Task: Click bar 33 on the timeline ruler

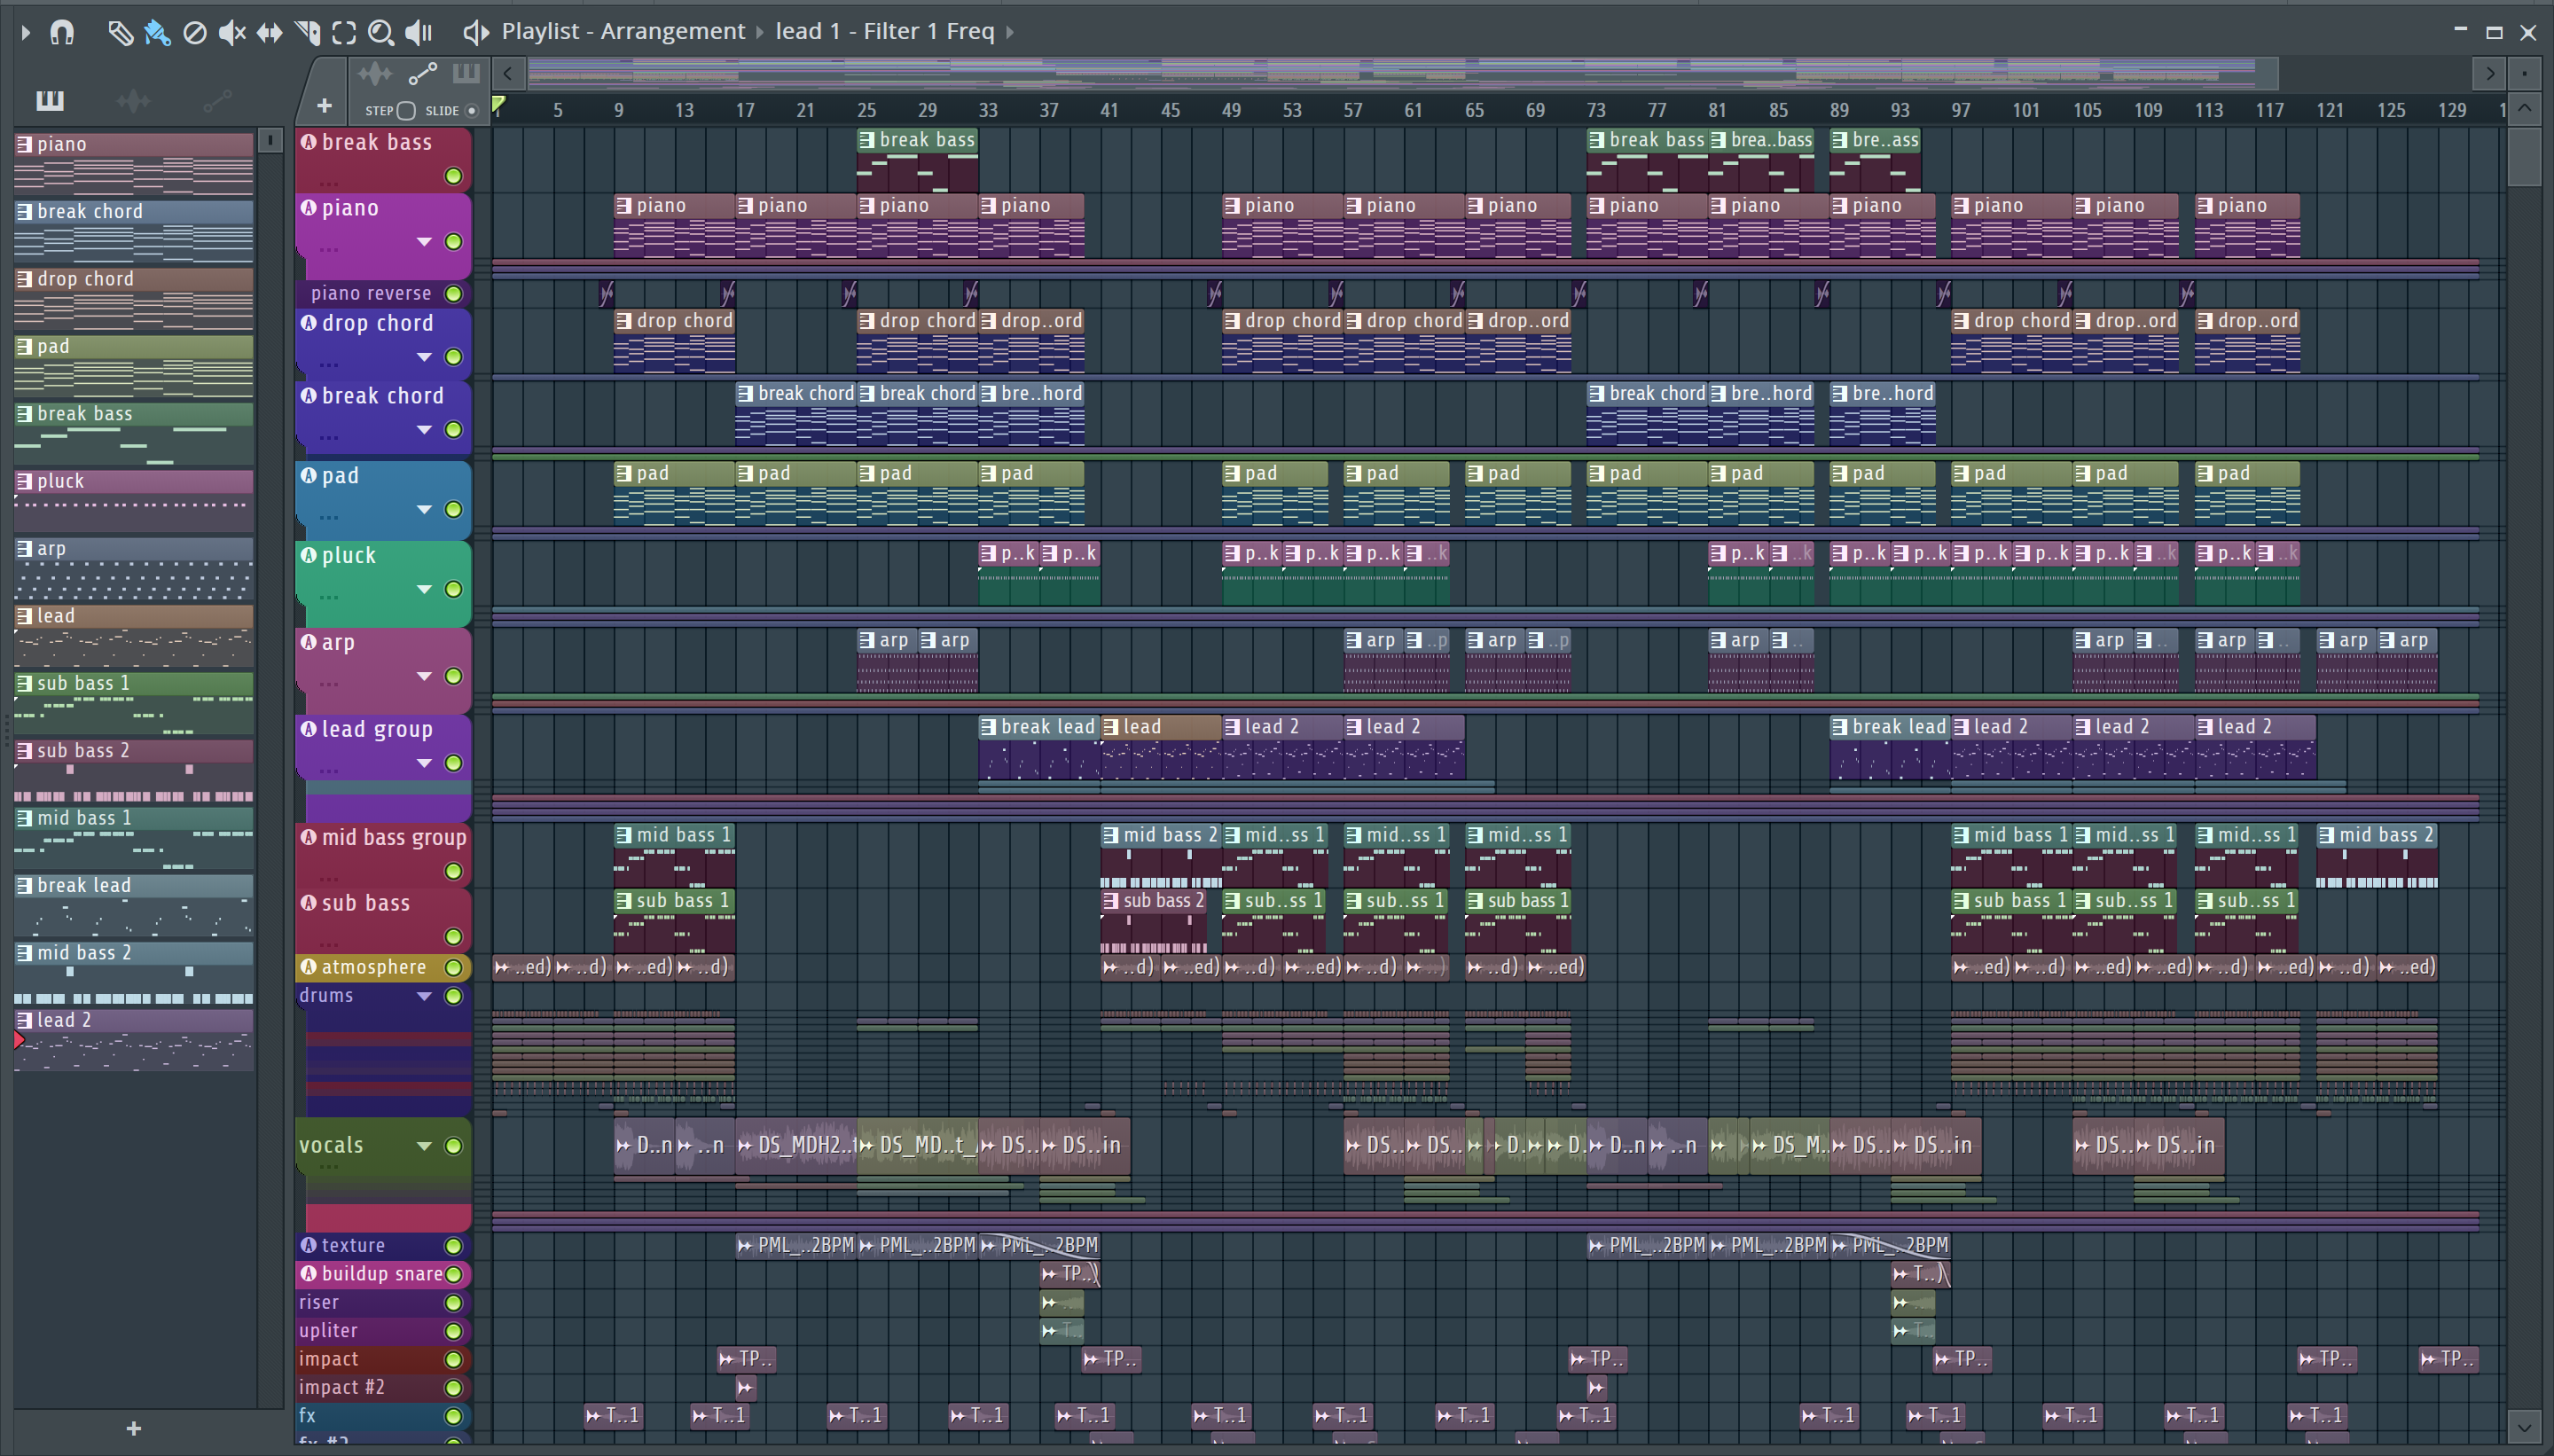Action: [988, 110]
